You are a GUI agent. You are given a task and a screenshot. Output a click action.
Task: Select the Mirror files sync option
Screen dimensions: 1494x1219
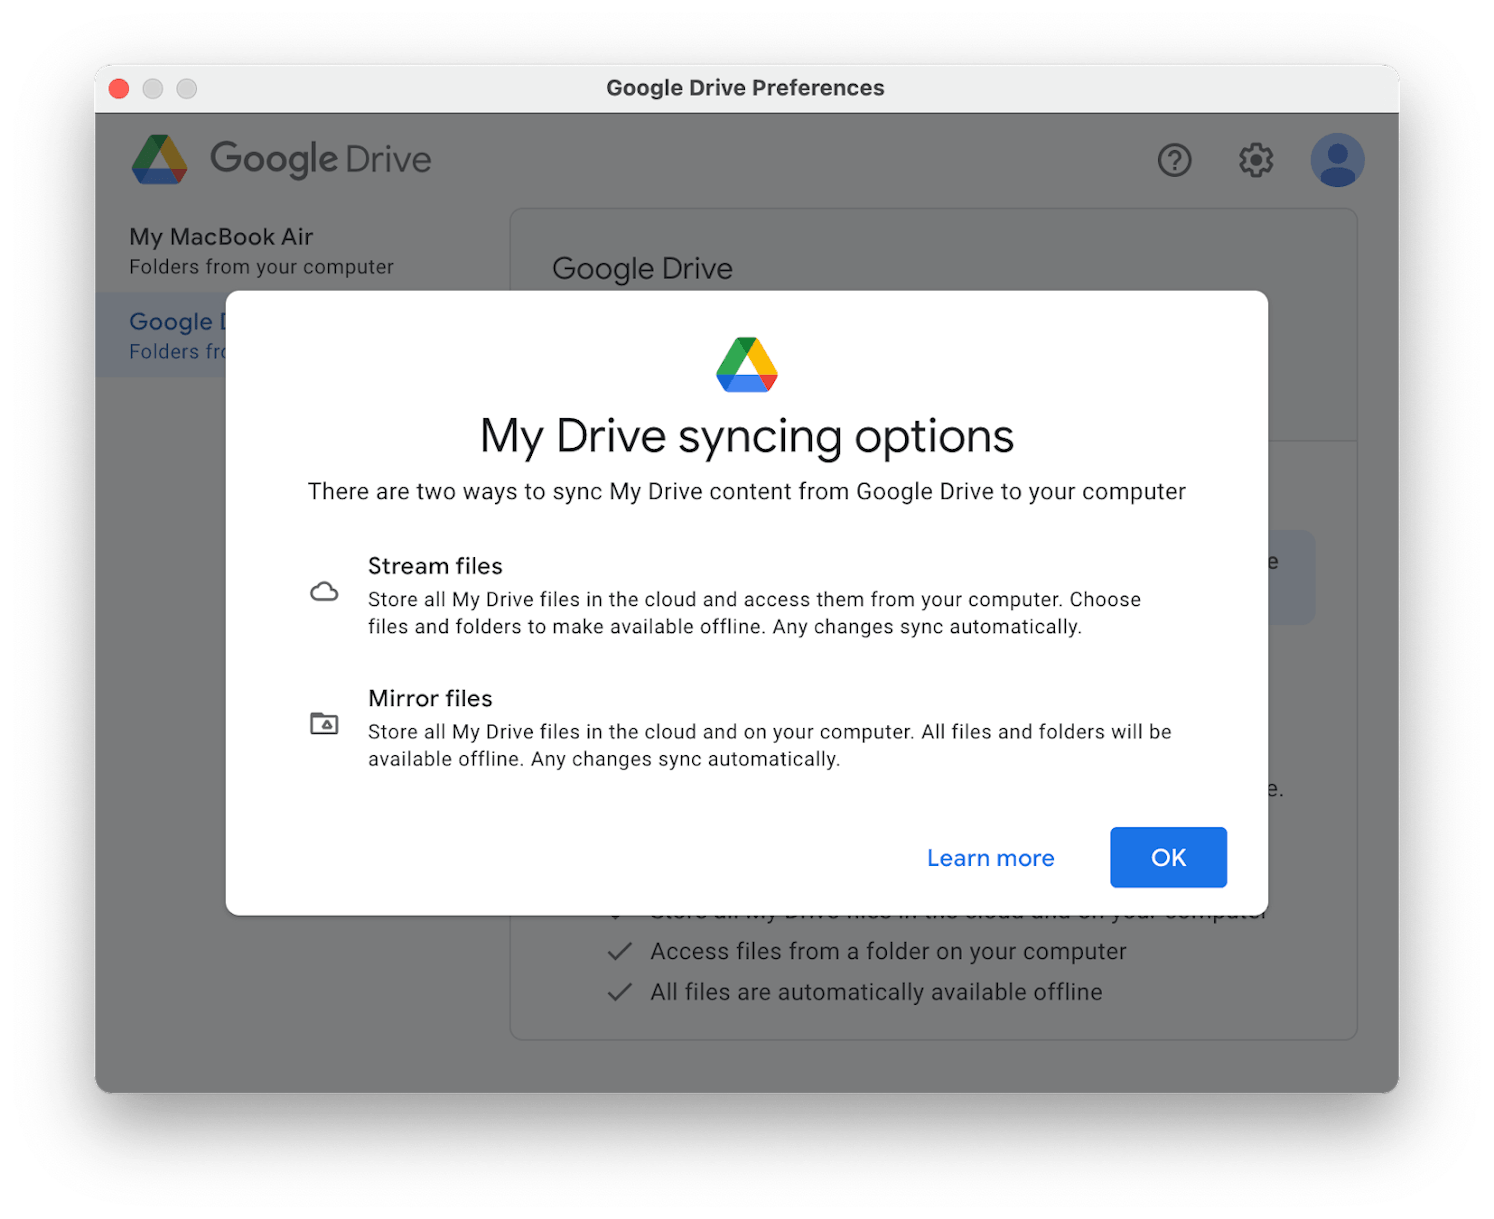[430, 698]
